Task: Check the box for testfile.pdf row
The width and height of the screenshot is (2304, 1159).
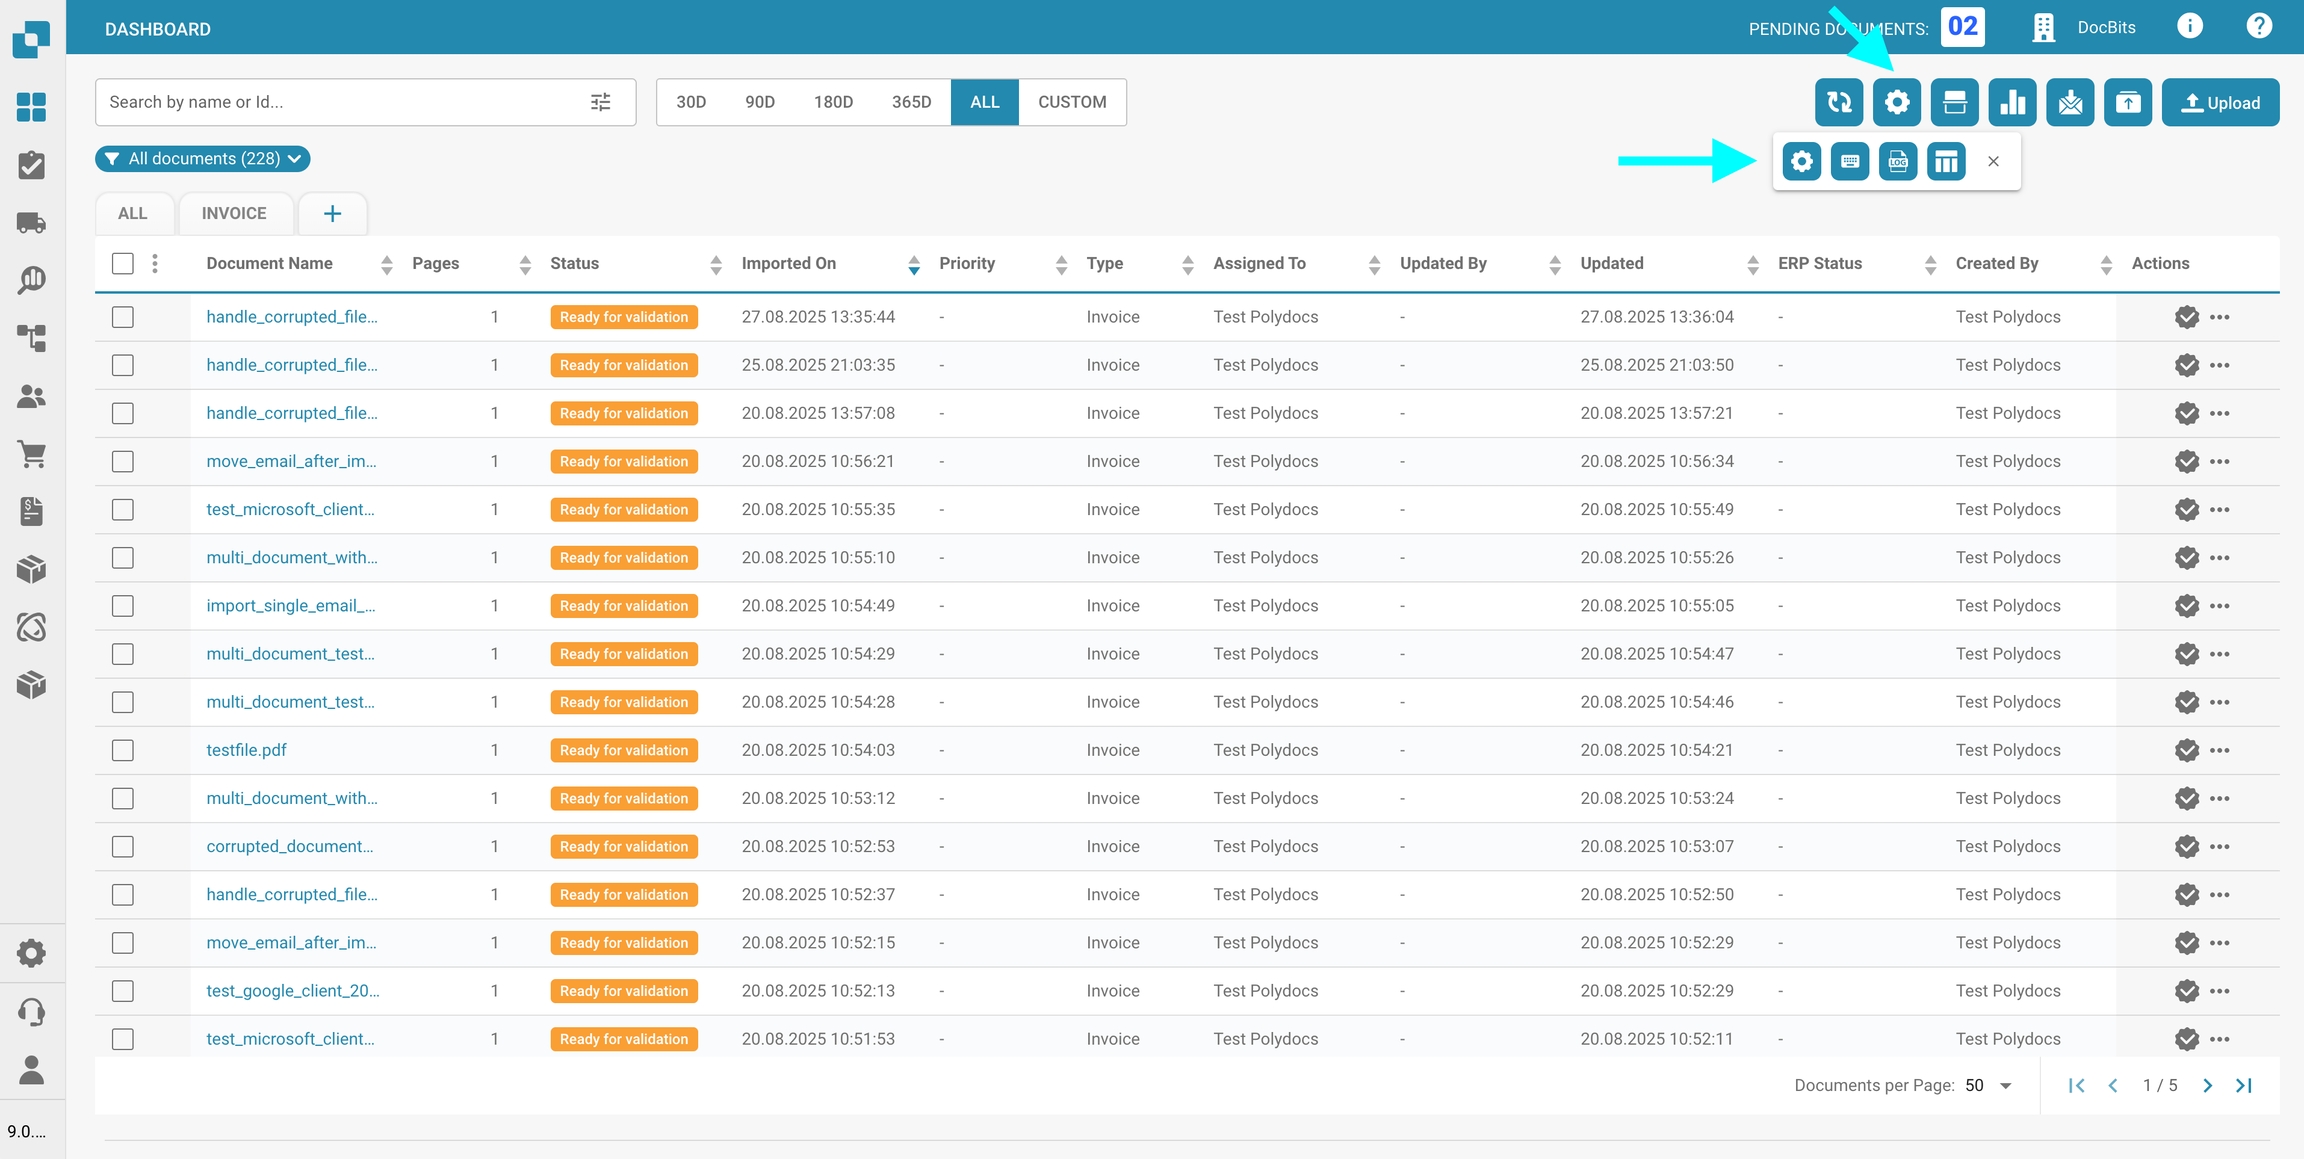Action: tap(123, 750)
